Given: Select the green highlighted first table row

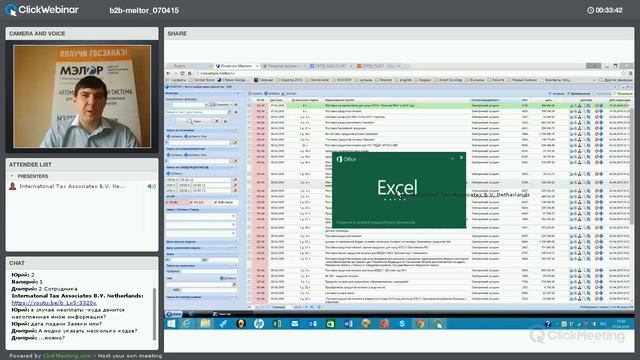Looking at the screenshot, I should coord(439,105).
